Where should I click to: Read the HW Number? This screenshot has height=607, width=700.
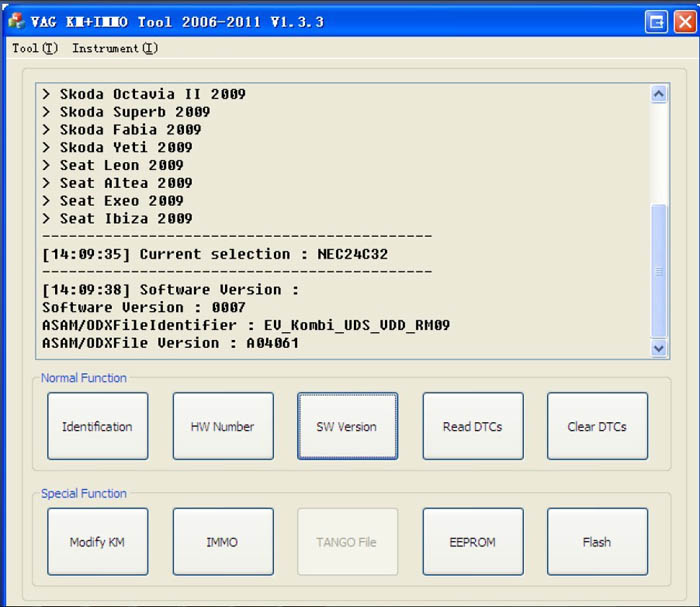[x=223, y=426]
